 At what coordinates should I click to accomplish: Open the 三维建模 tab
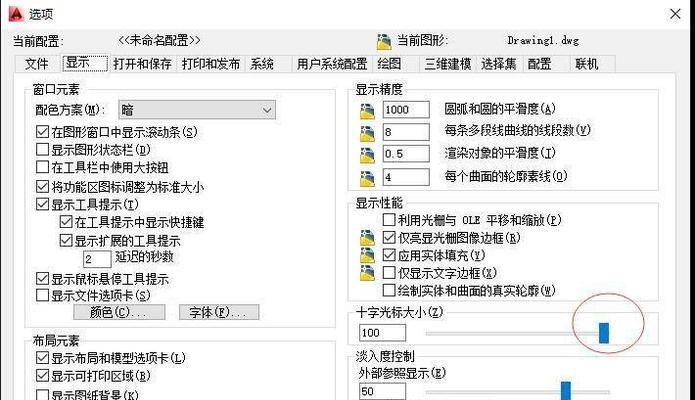tap(448, 64)
